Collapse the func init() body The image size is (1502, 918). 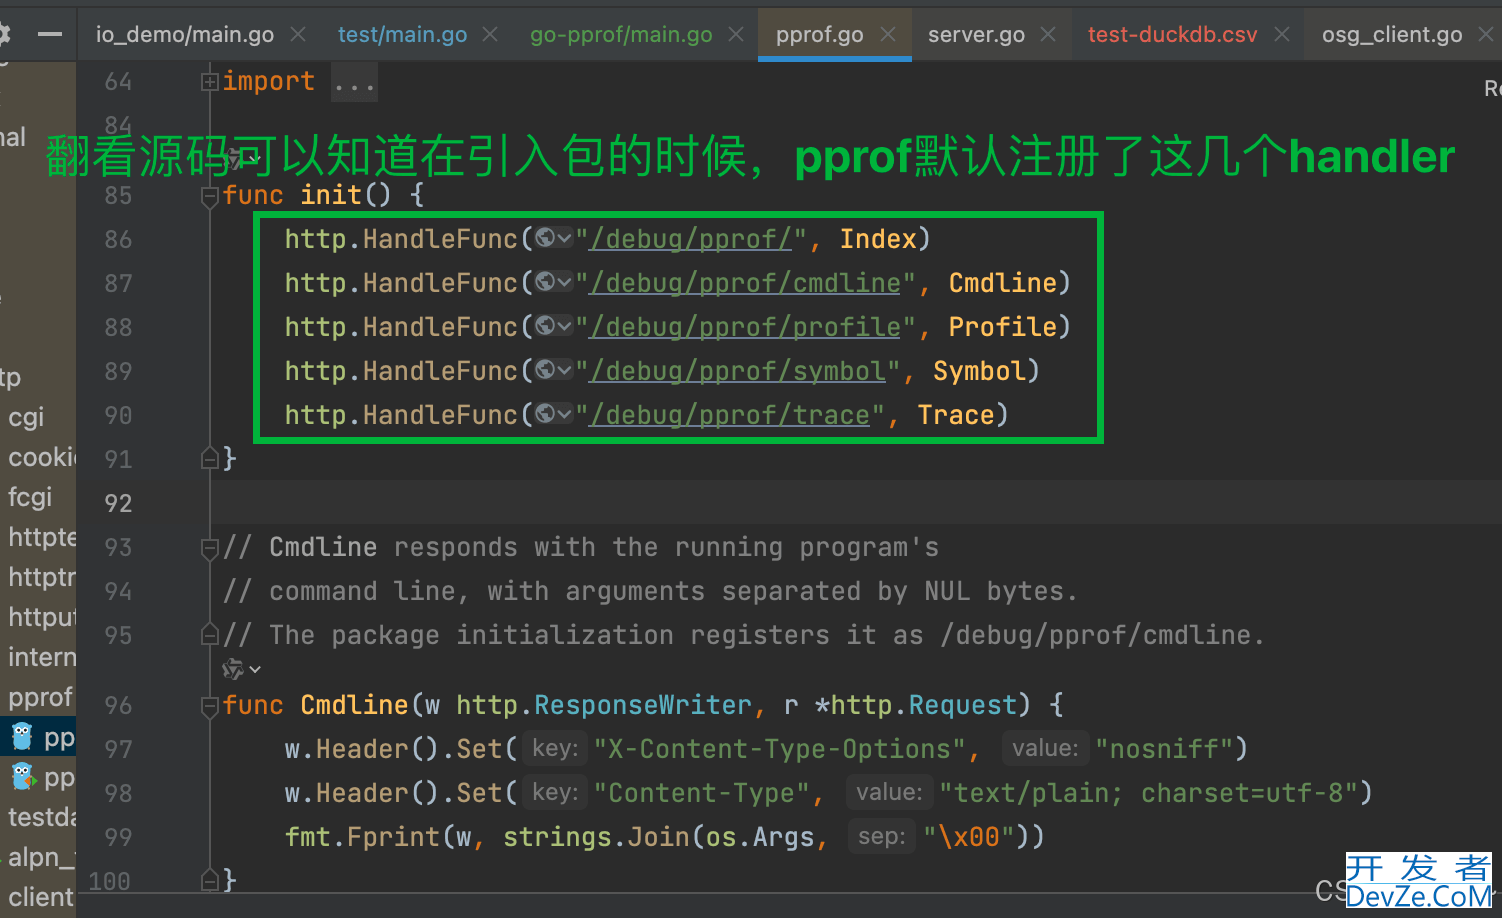[210, 196]
